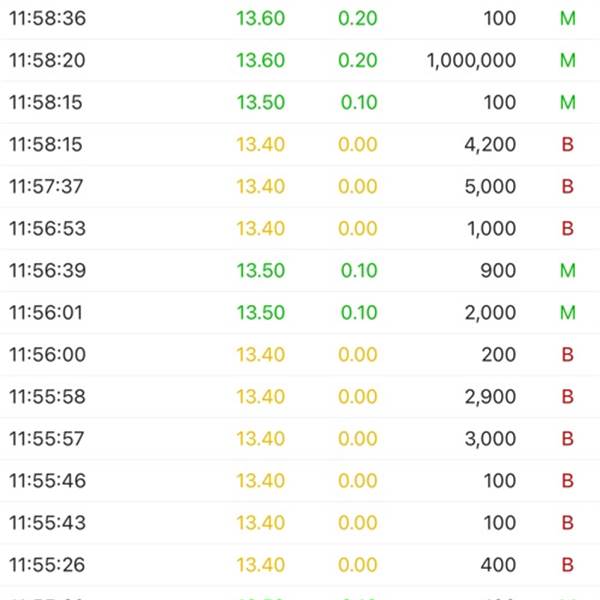600x600 pixels.
Task: Tap the 4,200 volume trade row
Action: [x=300, y=145]
